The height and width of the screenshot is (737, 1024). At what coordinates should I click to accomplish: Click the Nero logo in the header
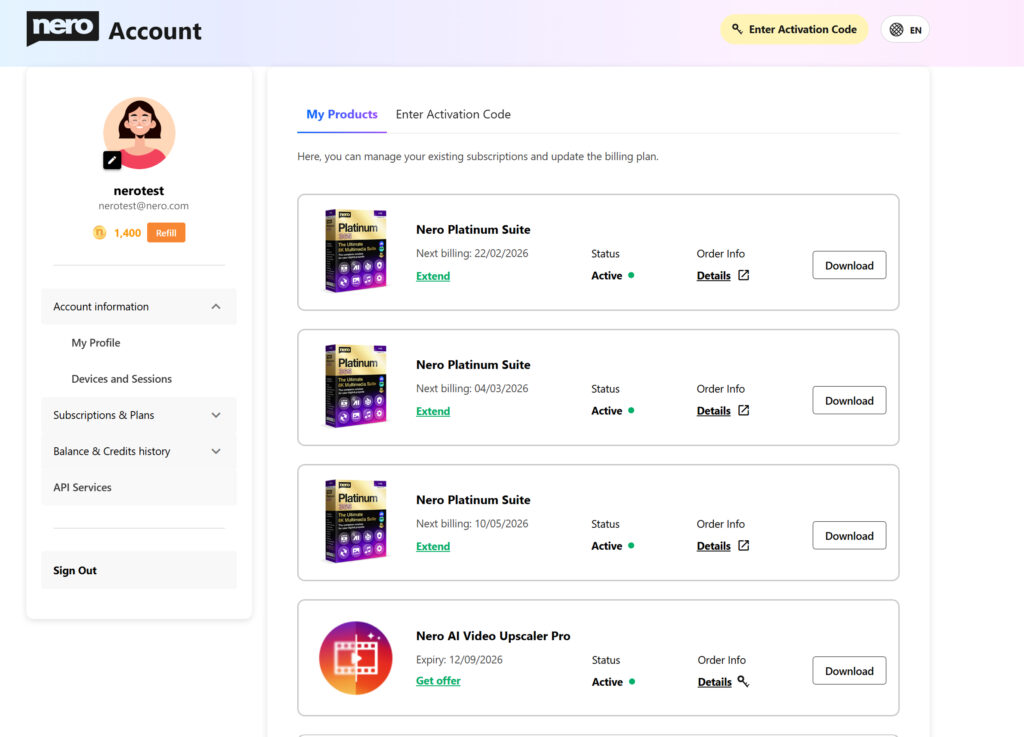coord(62,29)
